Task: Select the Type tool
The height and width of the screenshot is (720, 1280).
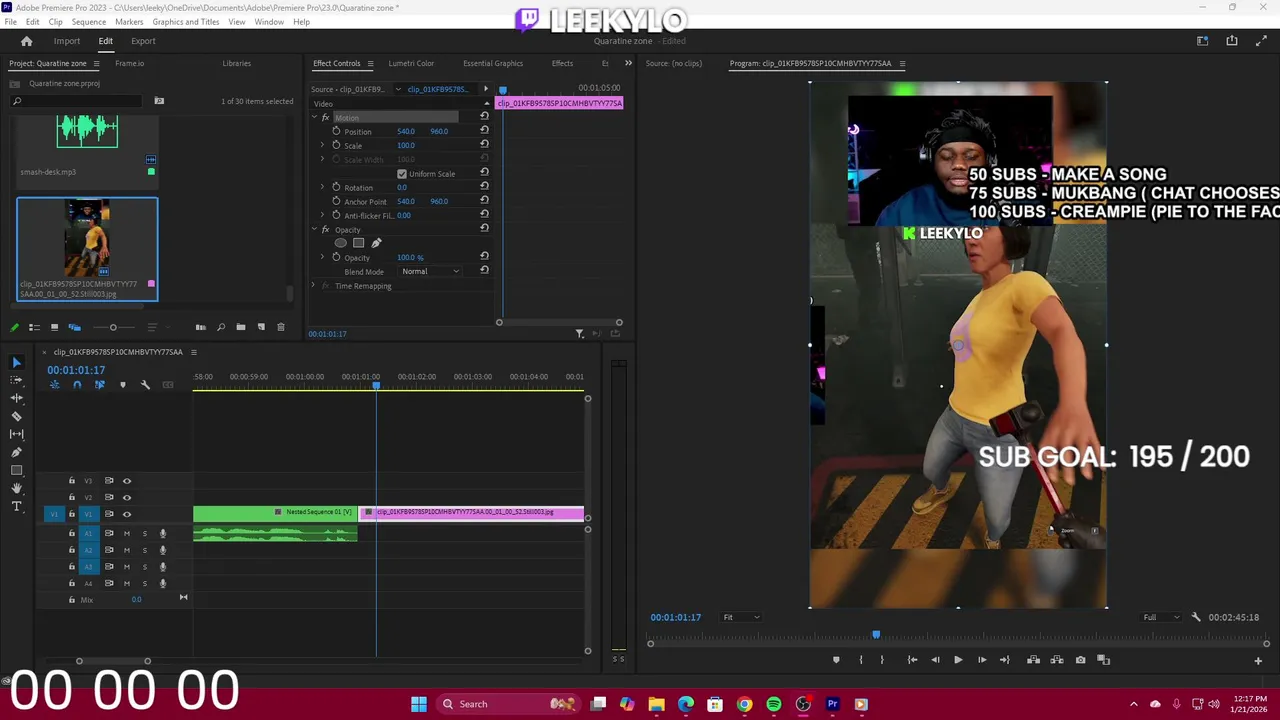Action: [17, 507]
